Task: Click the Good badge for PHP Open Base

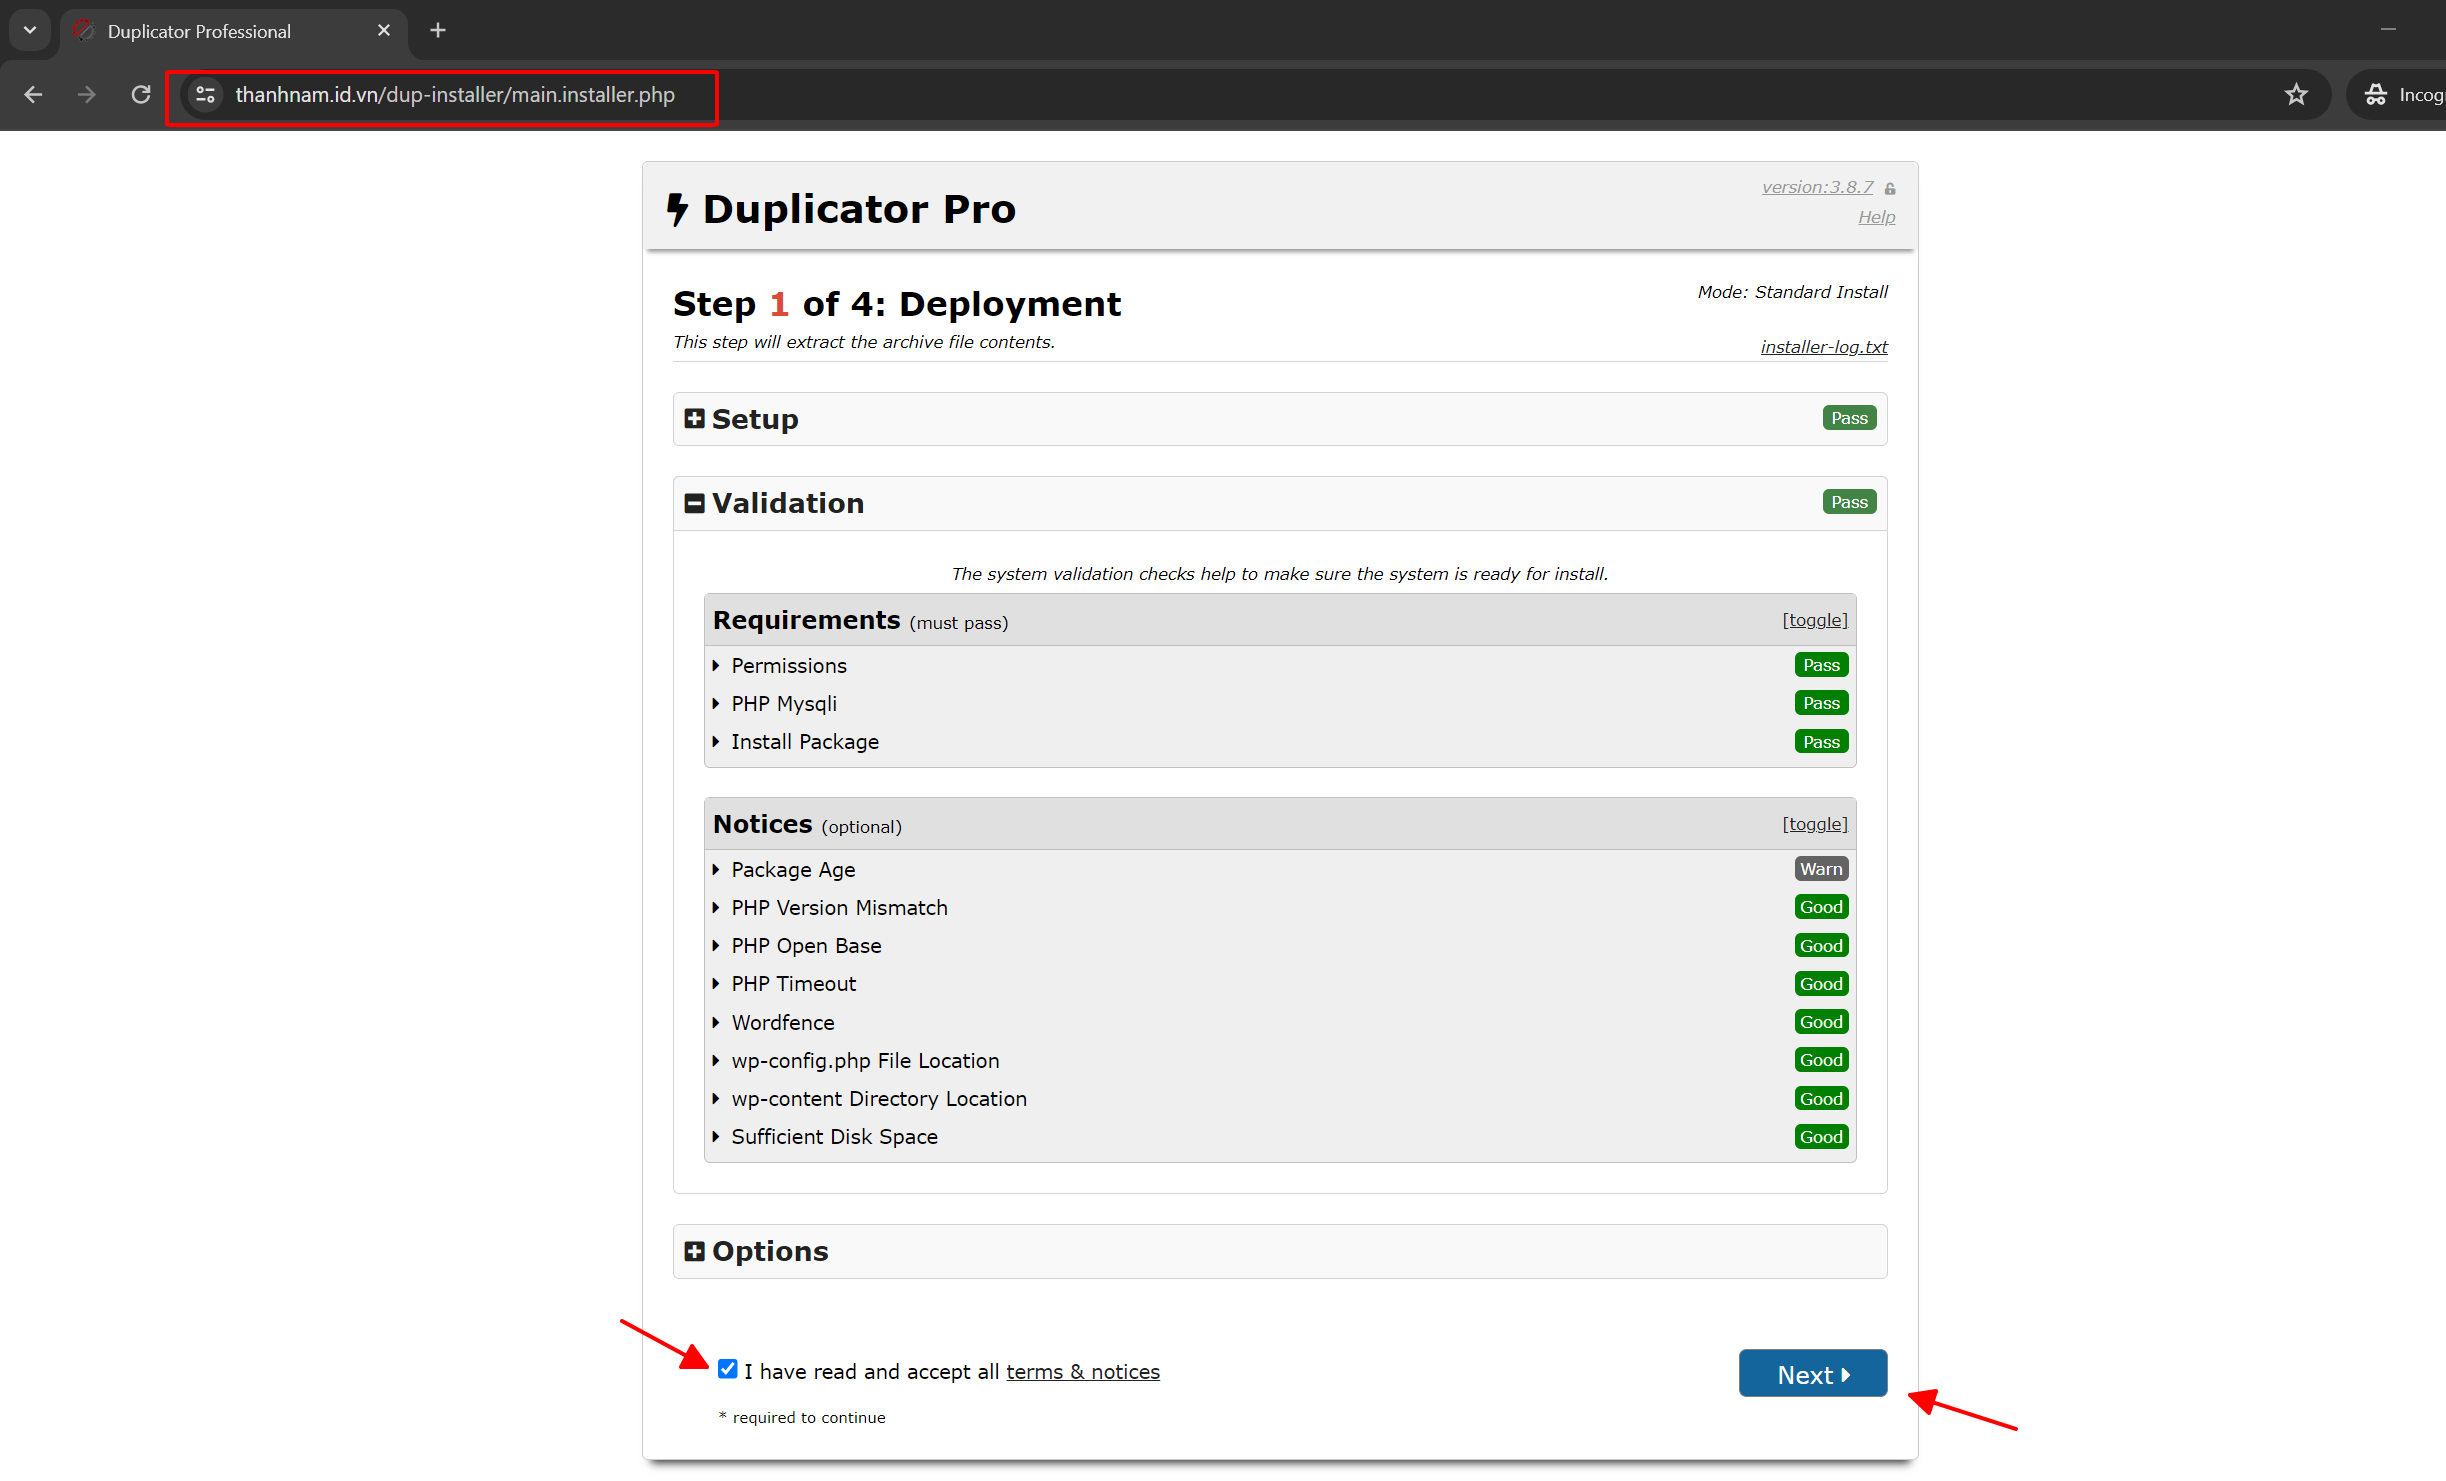Action: coord(1821,946)
